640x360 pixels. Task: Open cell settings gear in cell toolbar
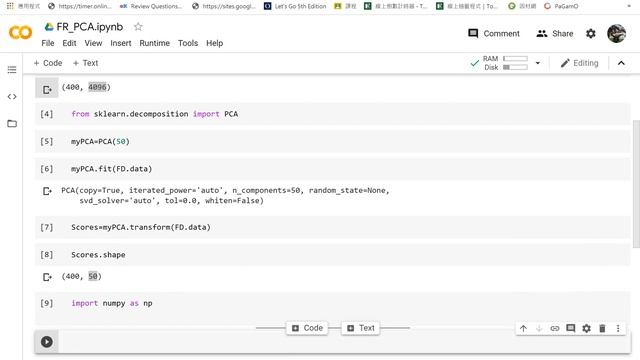pos(587,328)
